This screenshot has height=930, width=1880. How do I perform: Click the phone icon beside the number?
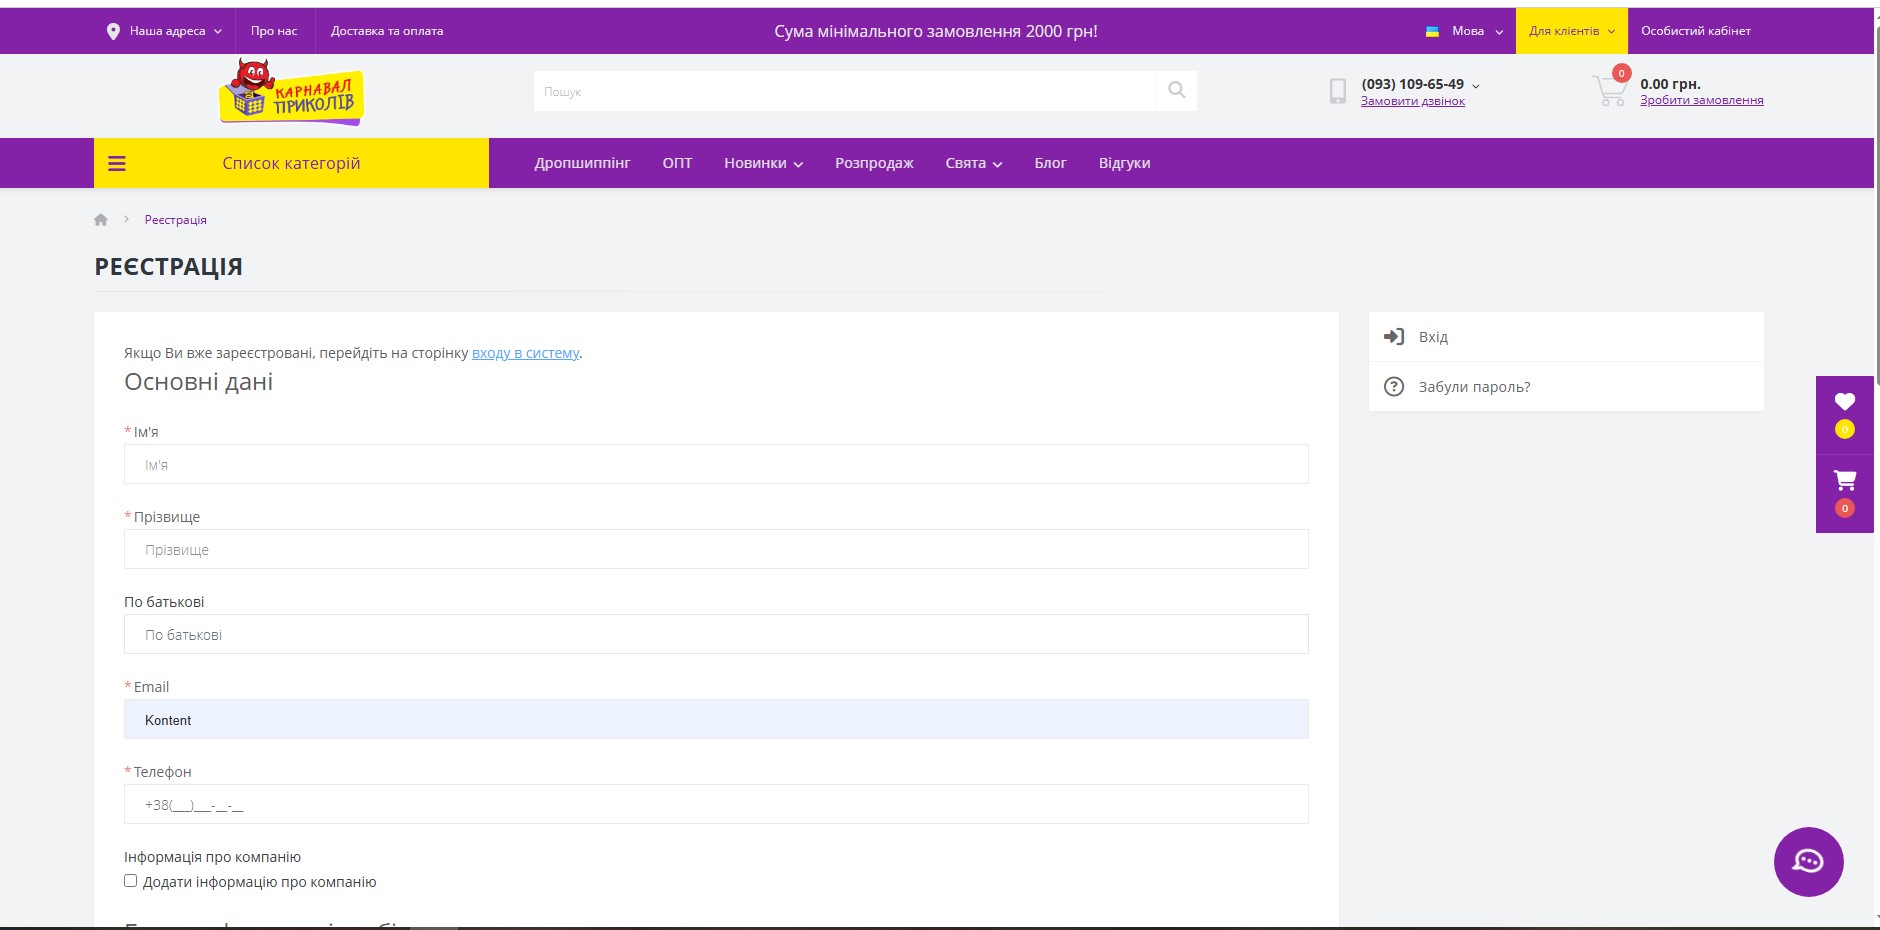click(x=1337, y=92)
